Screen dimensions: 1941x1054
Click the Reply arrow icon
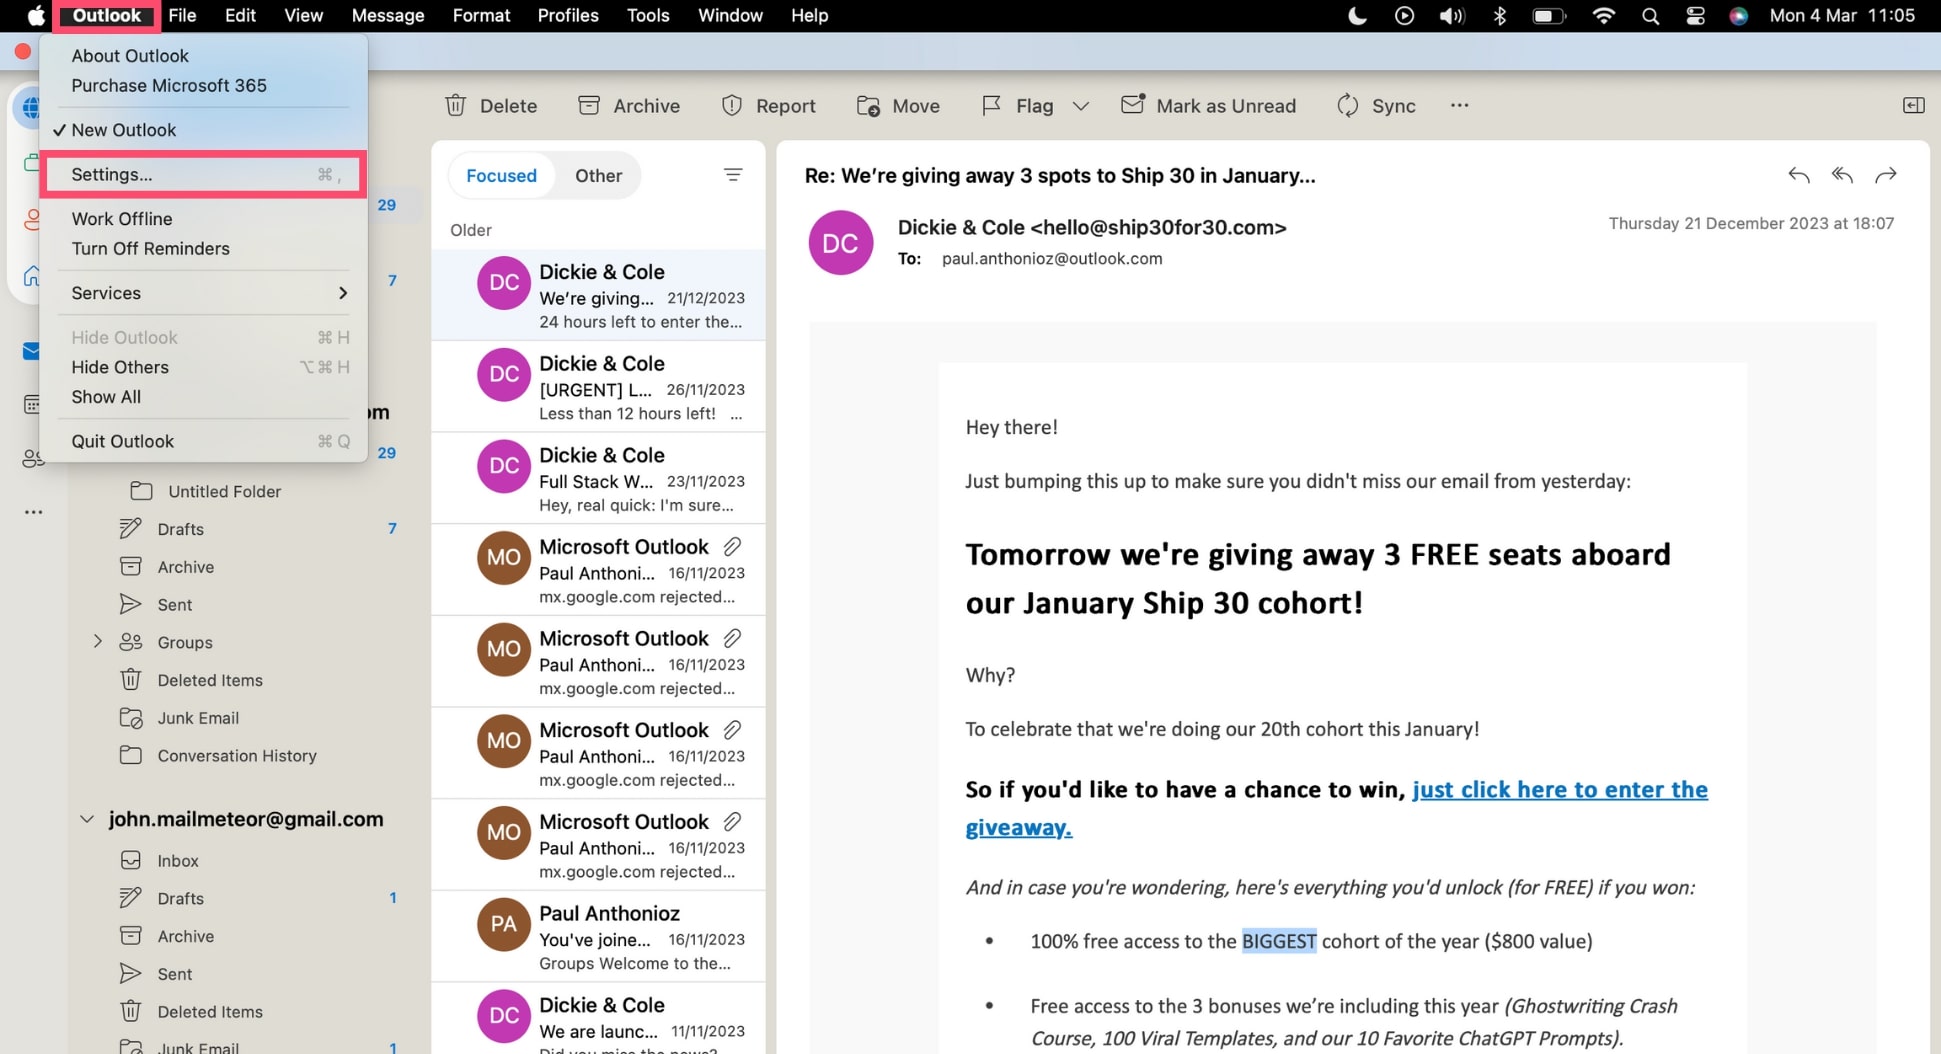tap(1798, 176)
